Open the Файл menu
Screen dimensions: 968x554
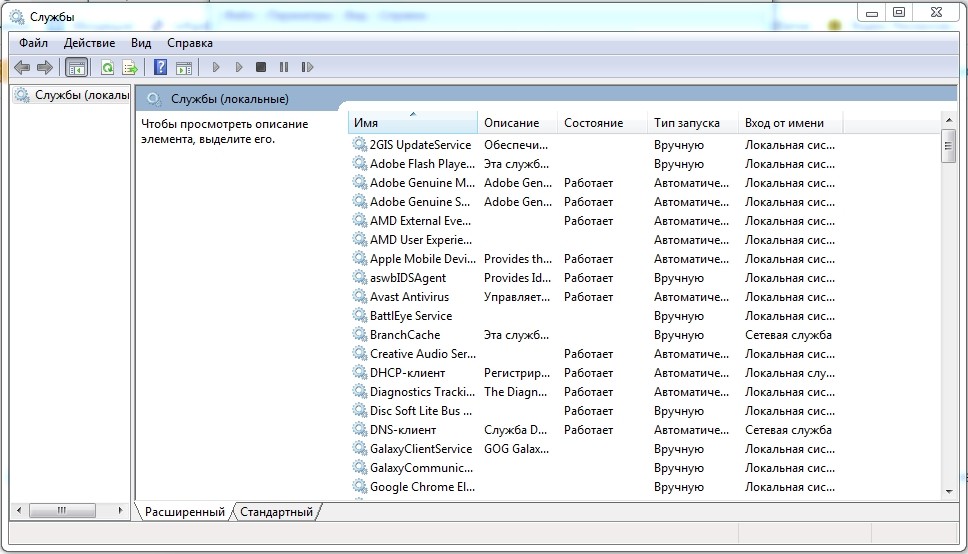pyautogui.click(x=33, y=43)
